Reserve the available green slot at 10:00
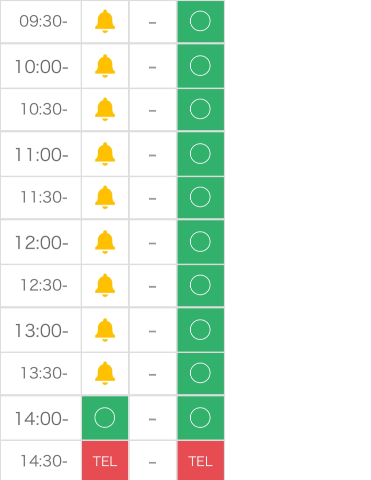 point(201,66)
